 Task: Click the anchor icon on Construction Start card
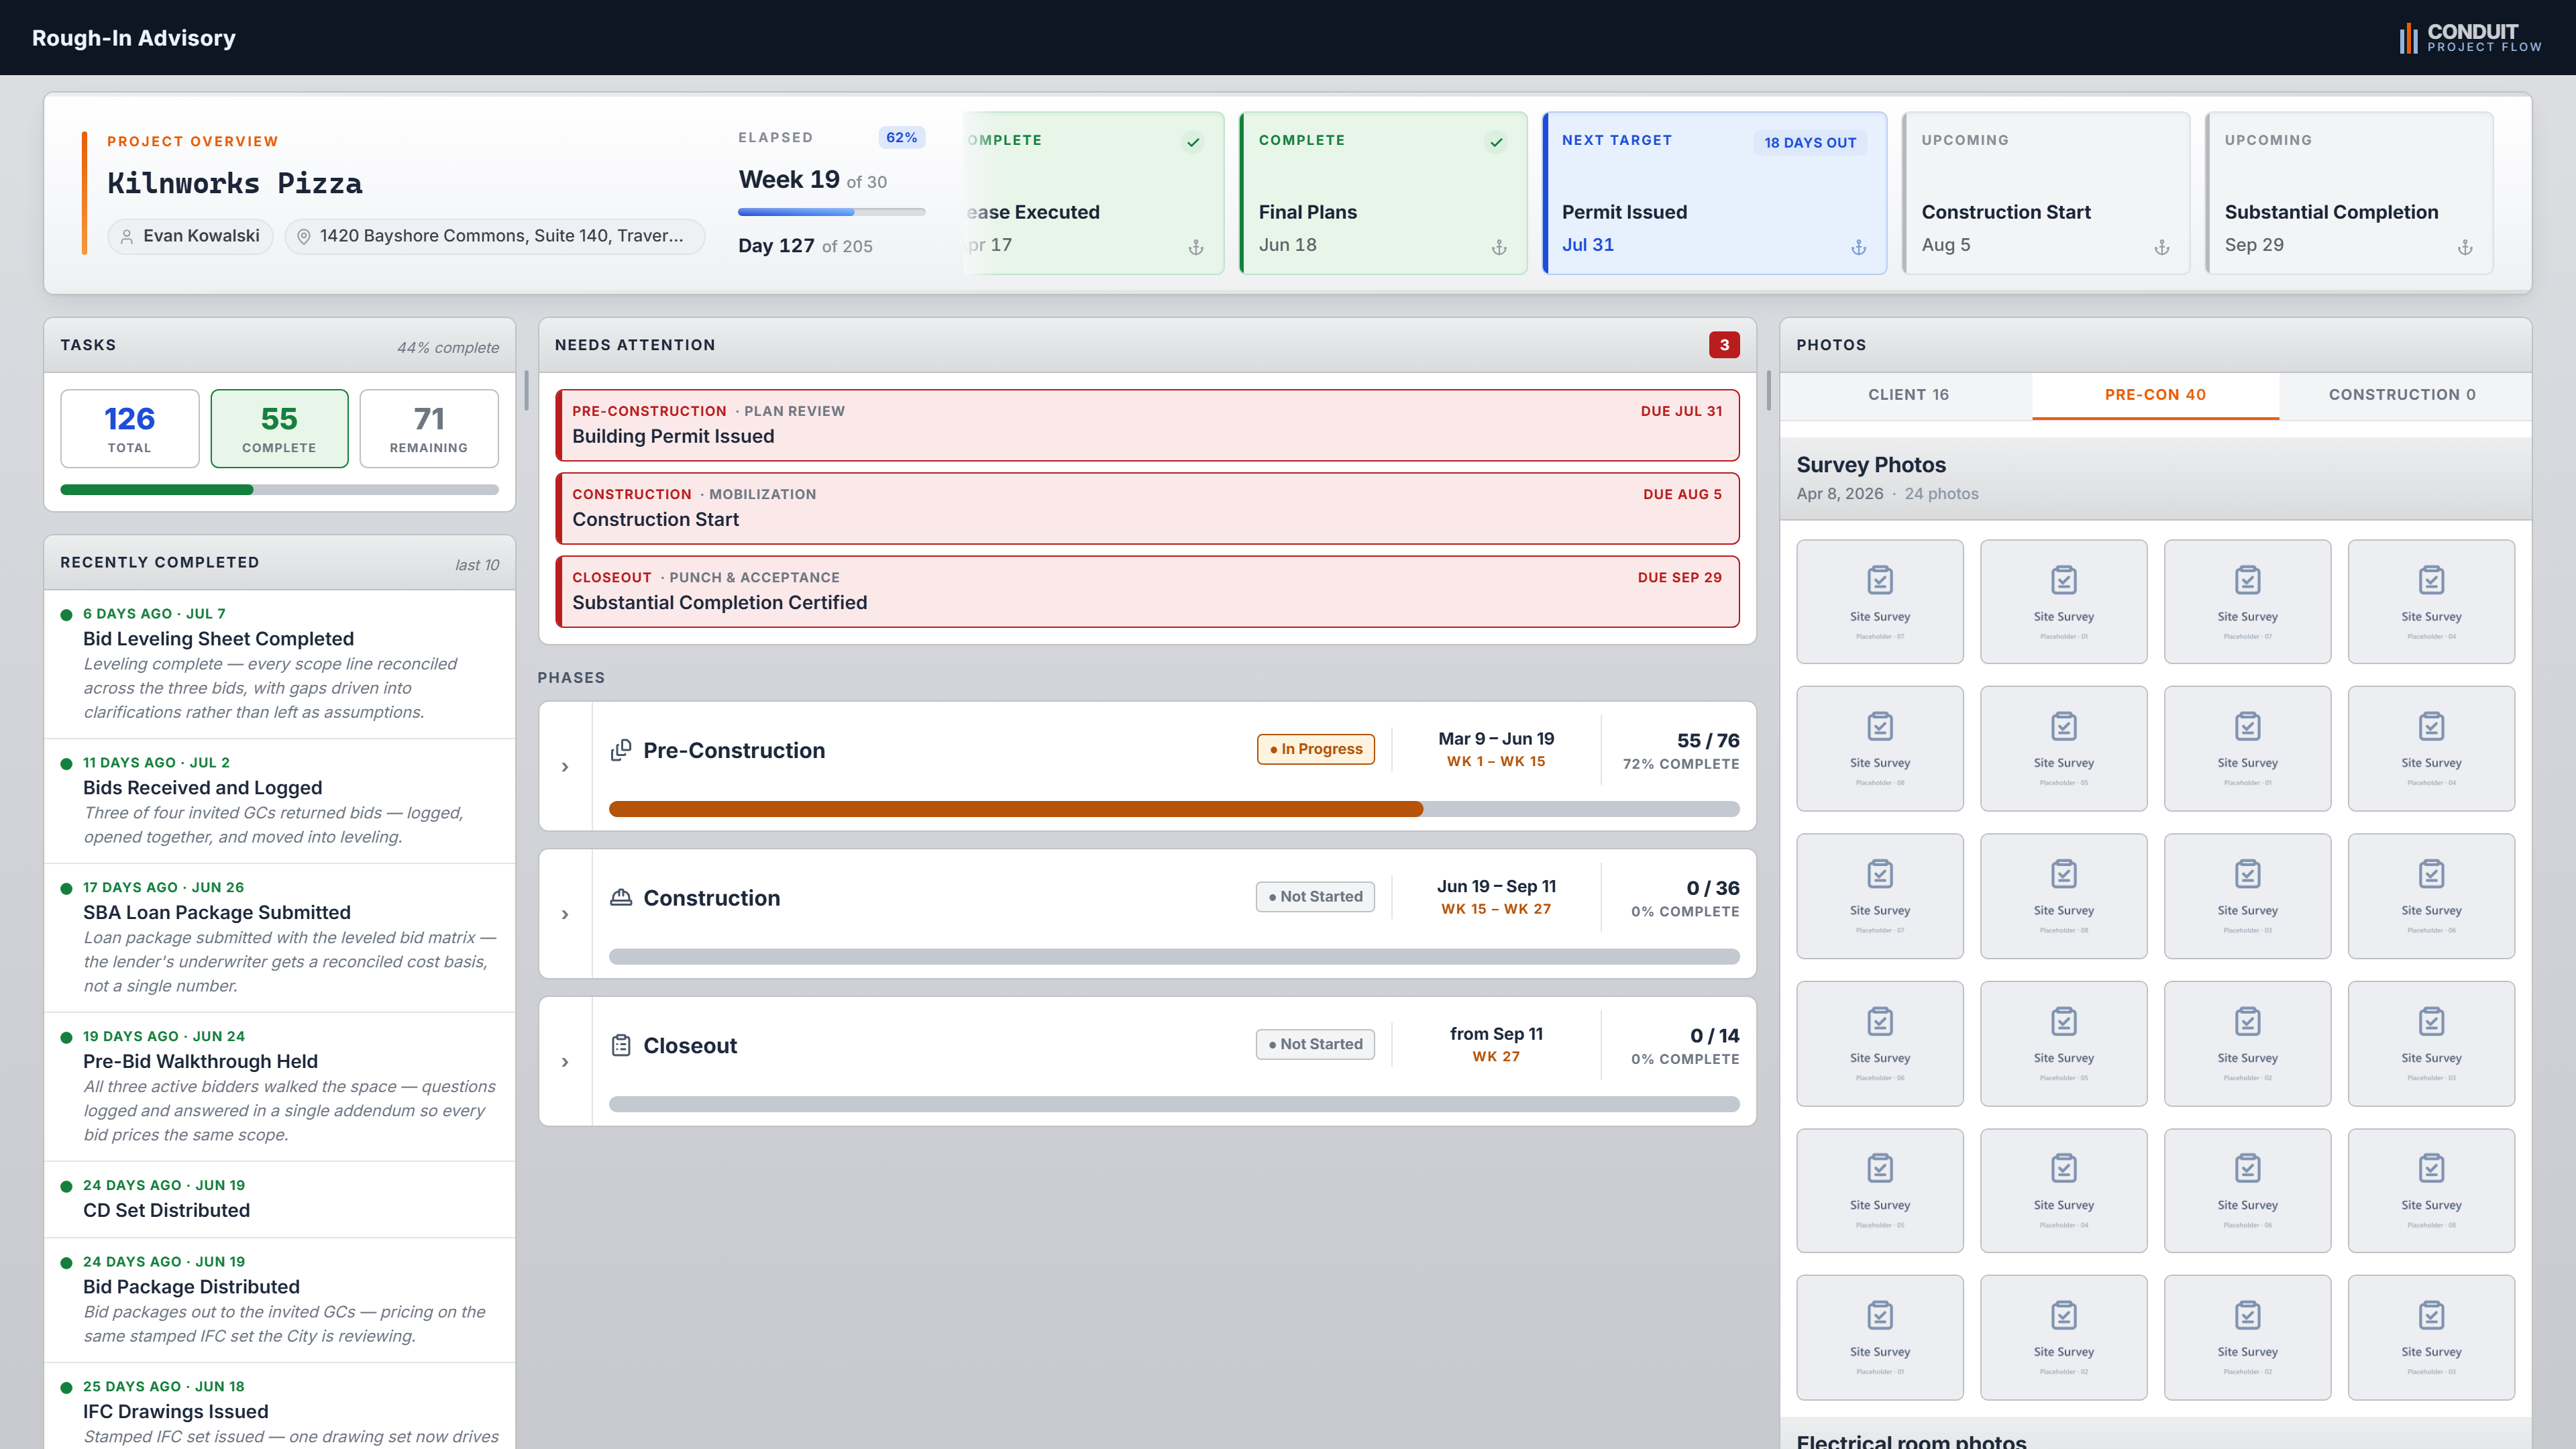point(2161,247)
